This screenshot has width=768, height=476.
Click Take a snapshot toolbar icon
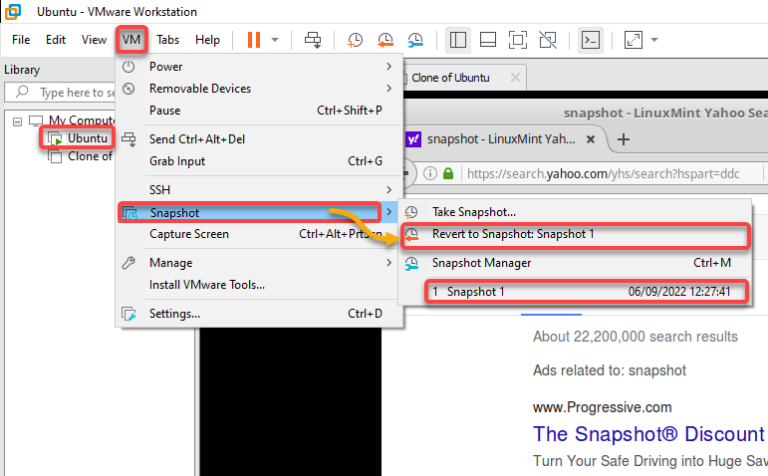tap(355, 40)
